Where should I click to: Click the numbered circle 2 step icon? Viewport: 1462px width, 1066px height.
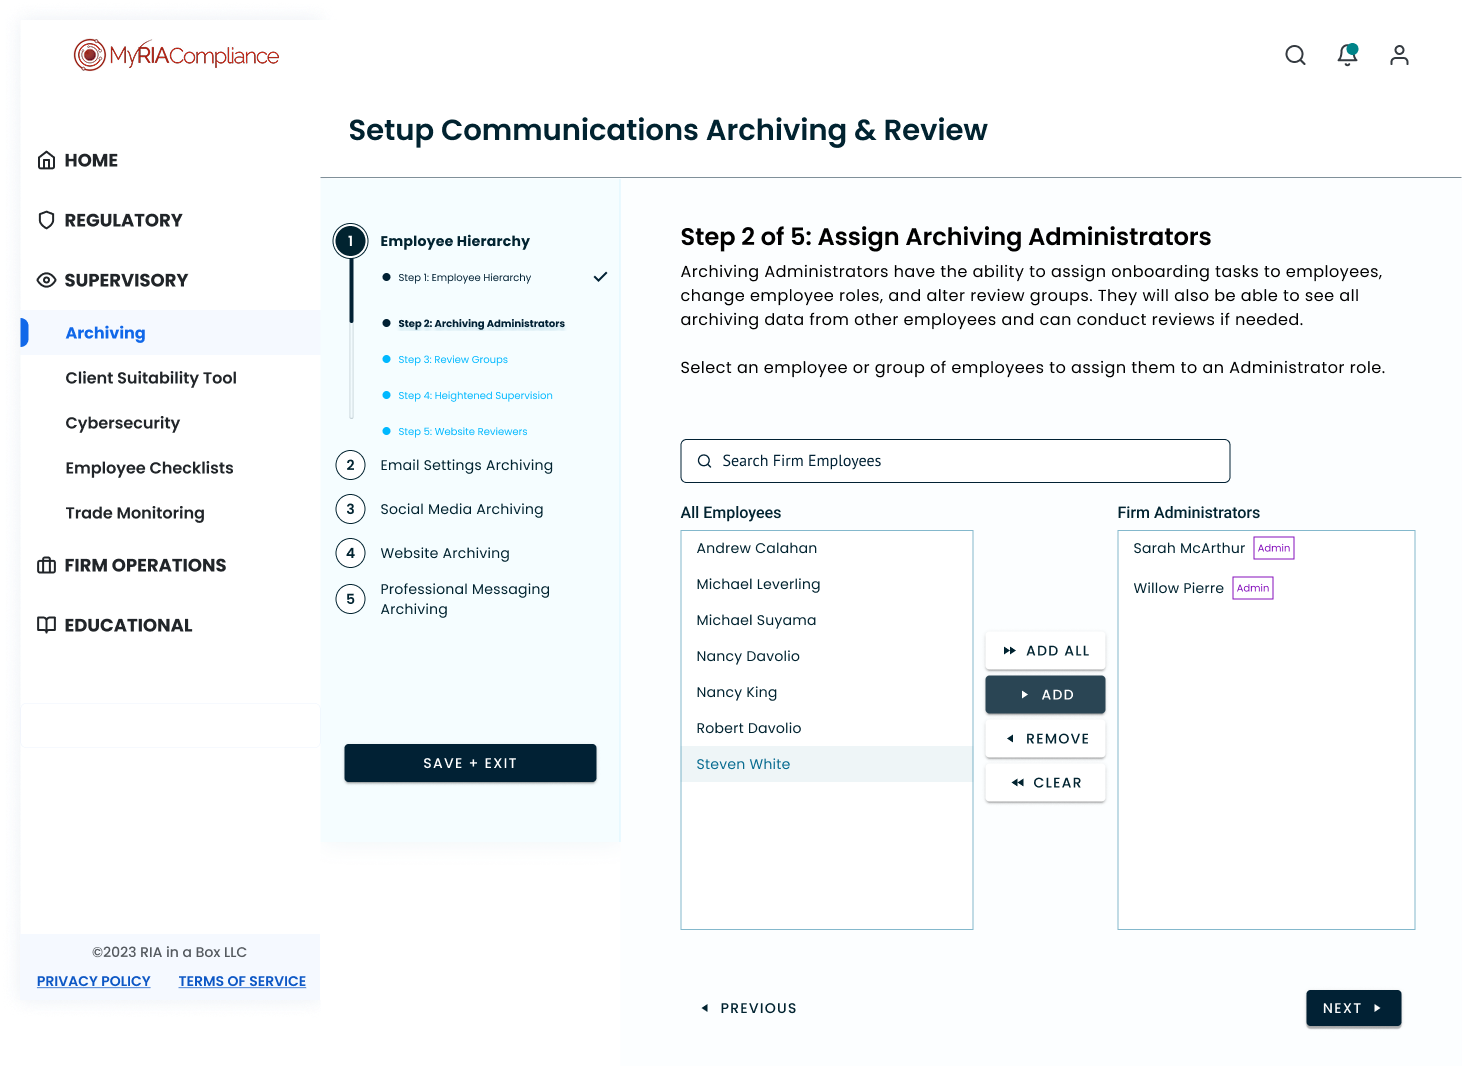(350, 465)
